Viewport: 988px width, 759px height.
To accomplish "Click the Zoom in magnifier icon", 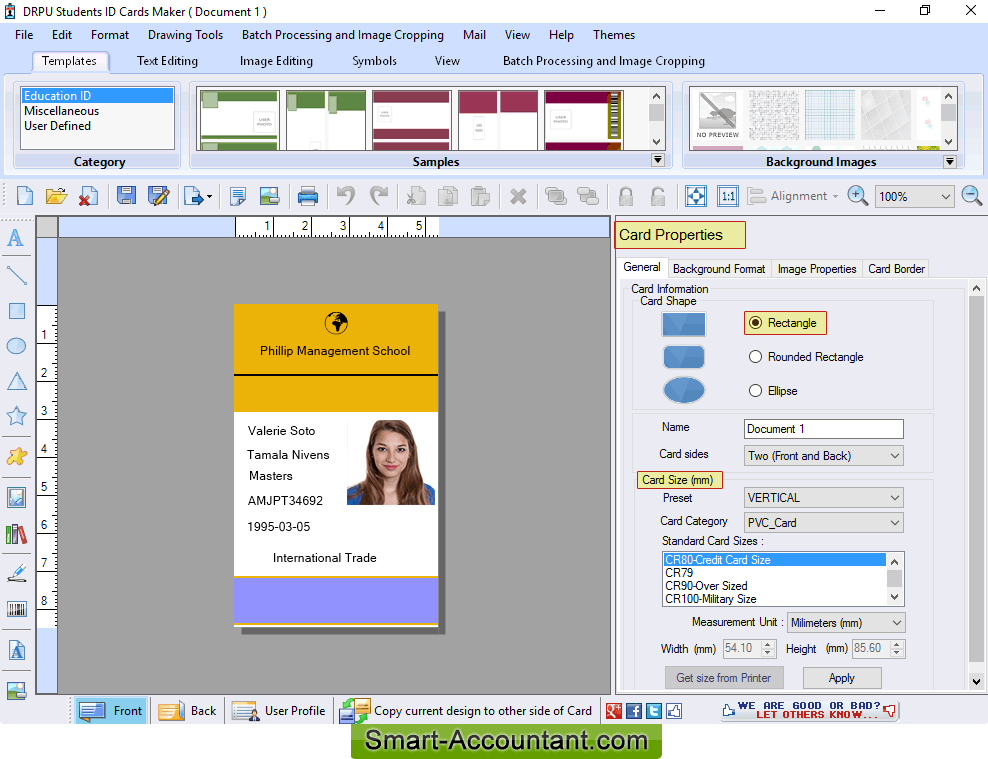I will tap(857, 196).
